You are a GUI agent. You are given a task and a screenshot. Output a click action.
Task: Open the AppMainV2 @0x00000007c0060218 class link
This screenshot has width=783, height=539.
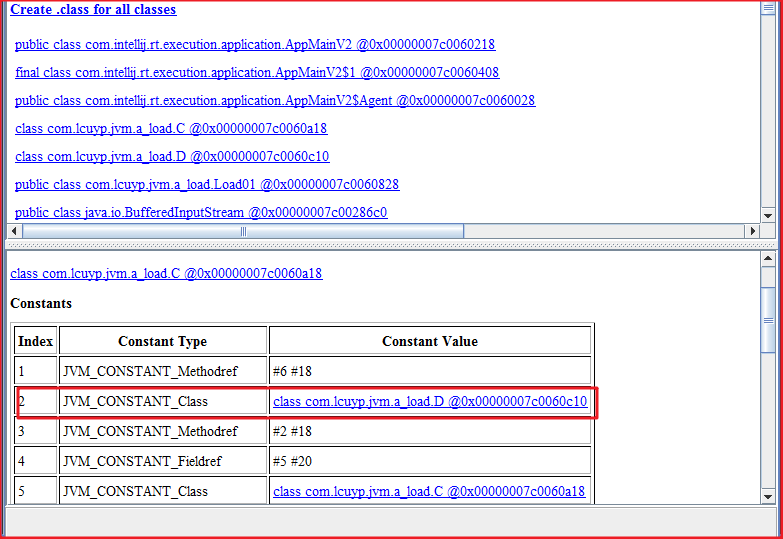(x=255, y=44)
